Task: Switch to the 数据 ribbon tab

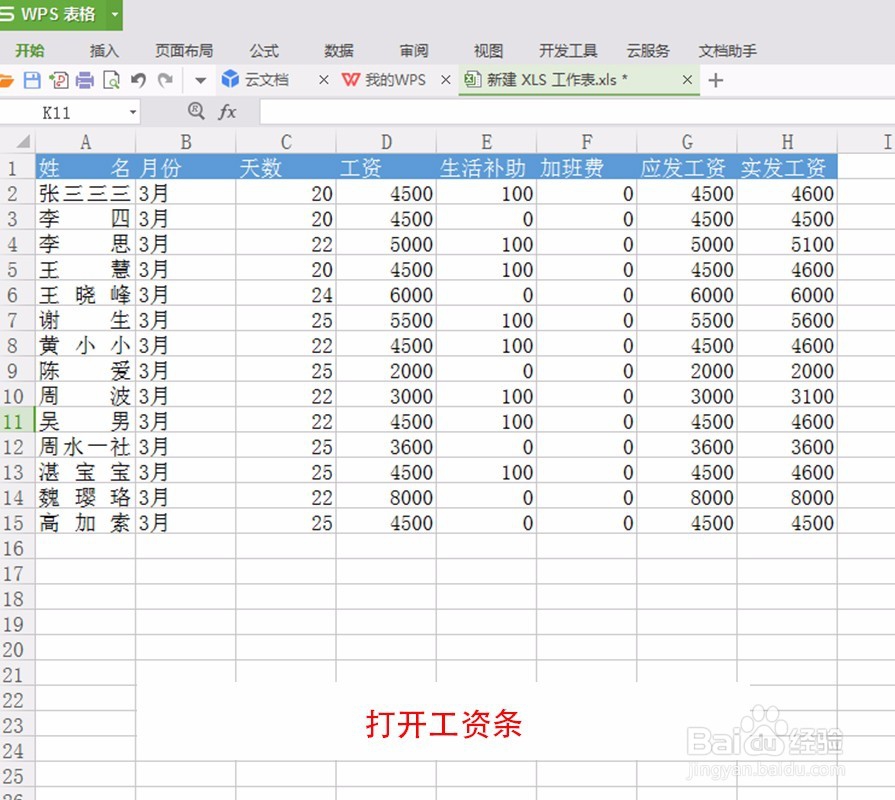Action: click(x=337, y=50)
